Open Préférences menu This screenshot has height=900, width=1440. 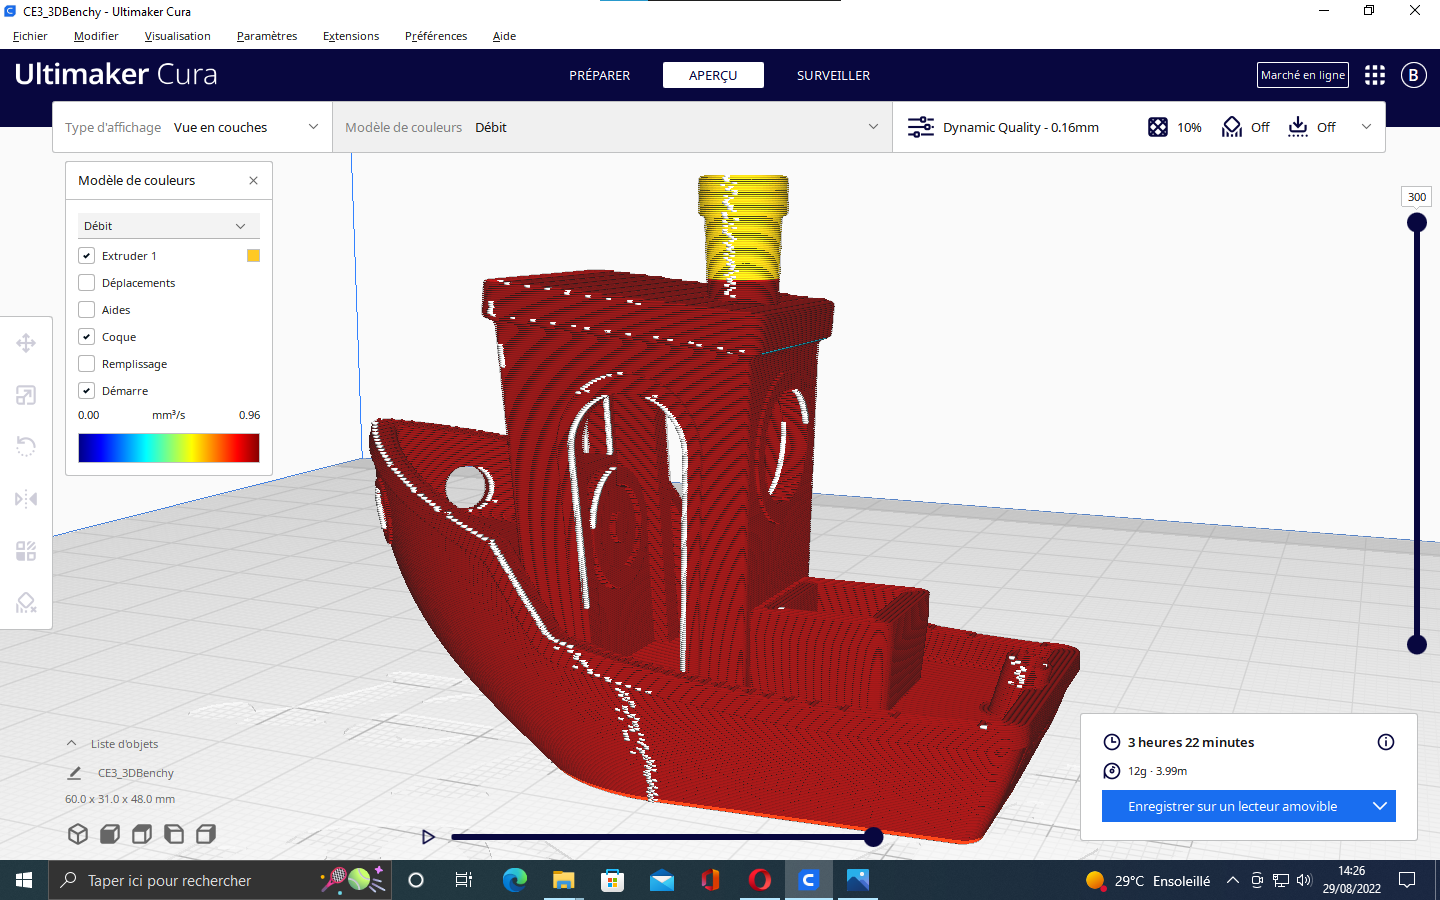(436, 36)
